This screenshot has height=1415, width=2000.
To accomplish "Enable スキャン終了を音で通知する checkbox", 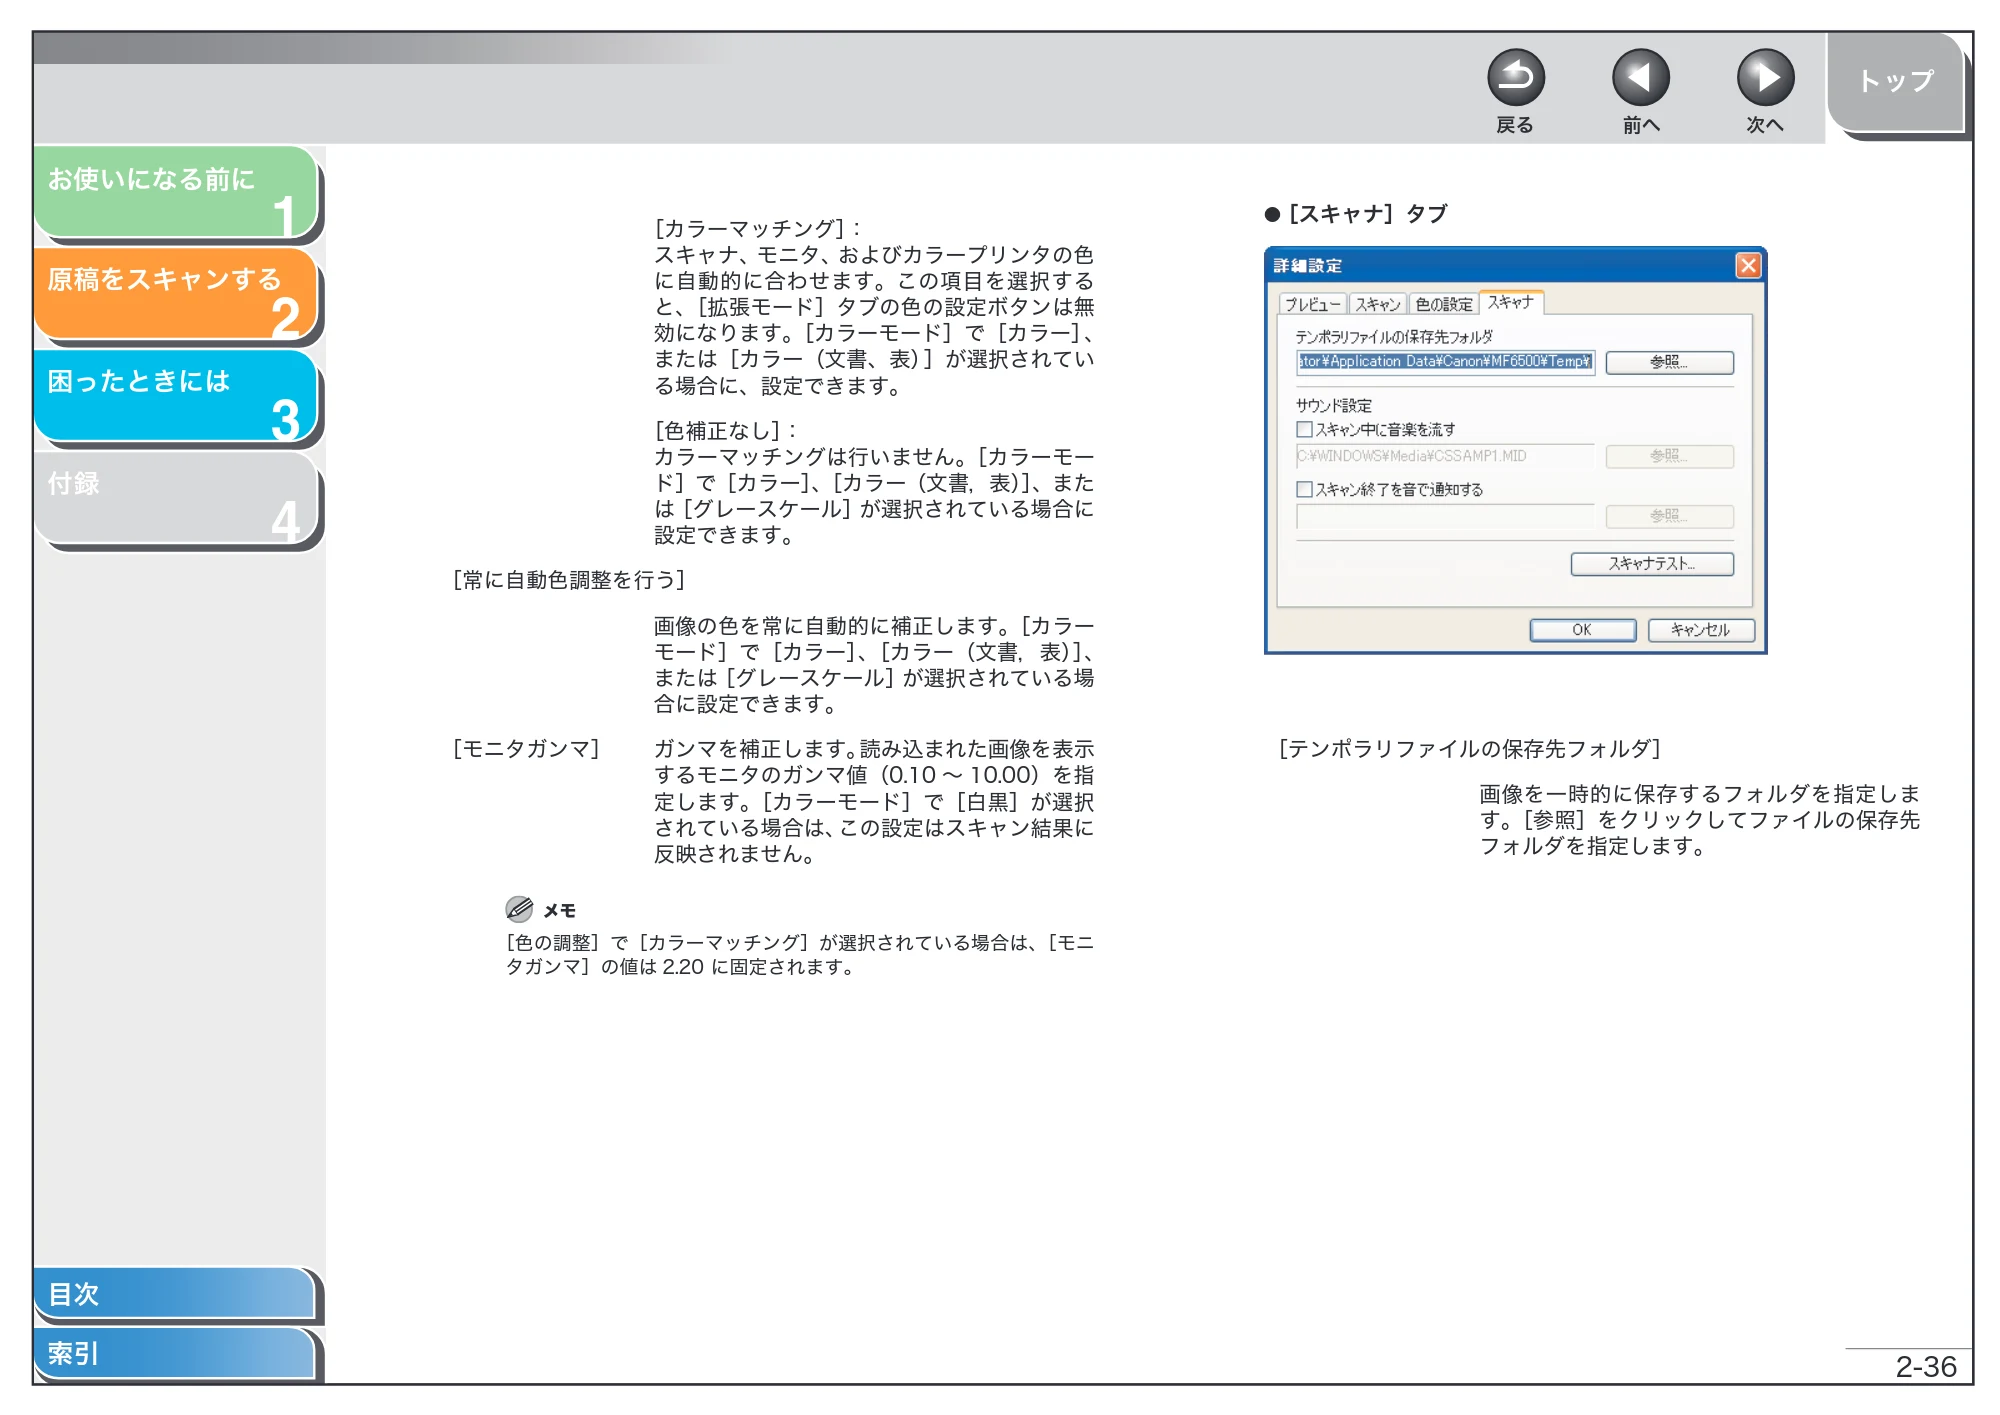I will click(x=1304, y=489).
